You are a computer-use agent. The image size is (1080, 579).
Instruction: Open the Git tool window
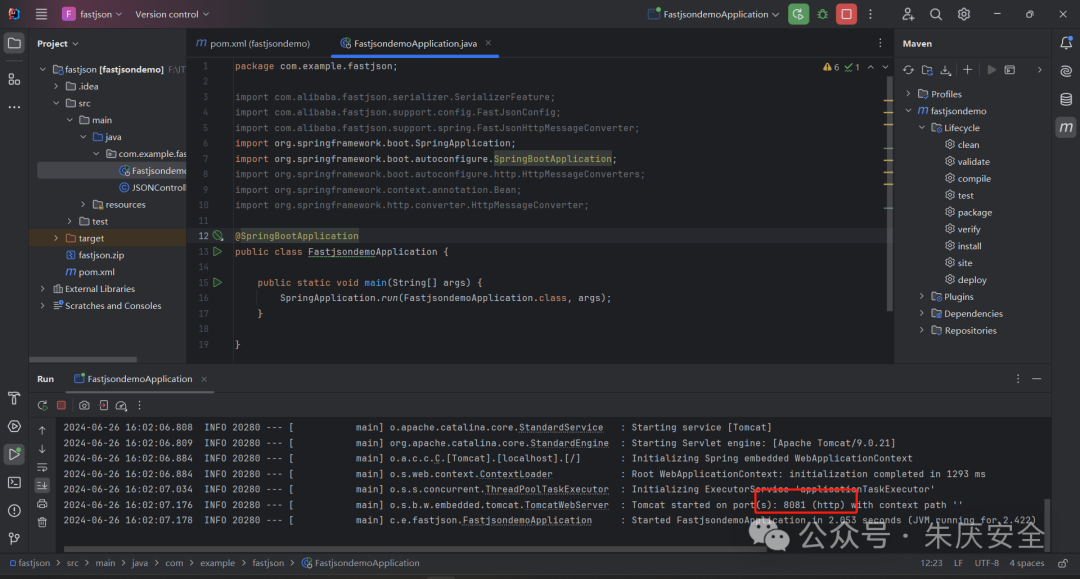click(x=14, y=538)
